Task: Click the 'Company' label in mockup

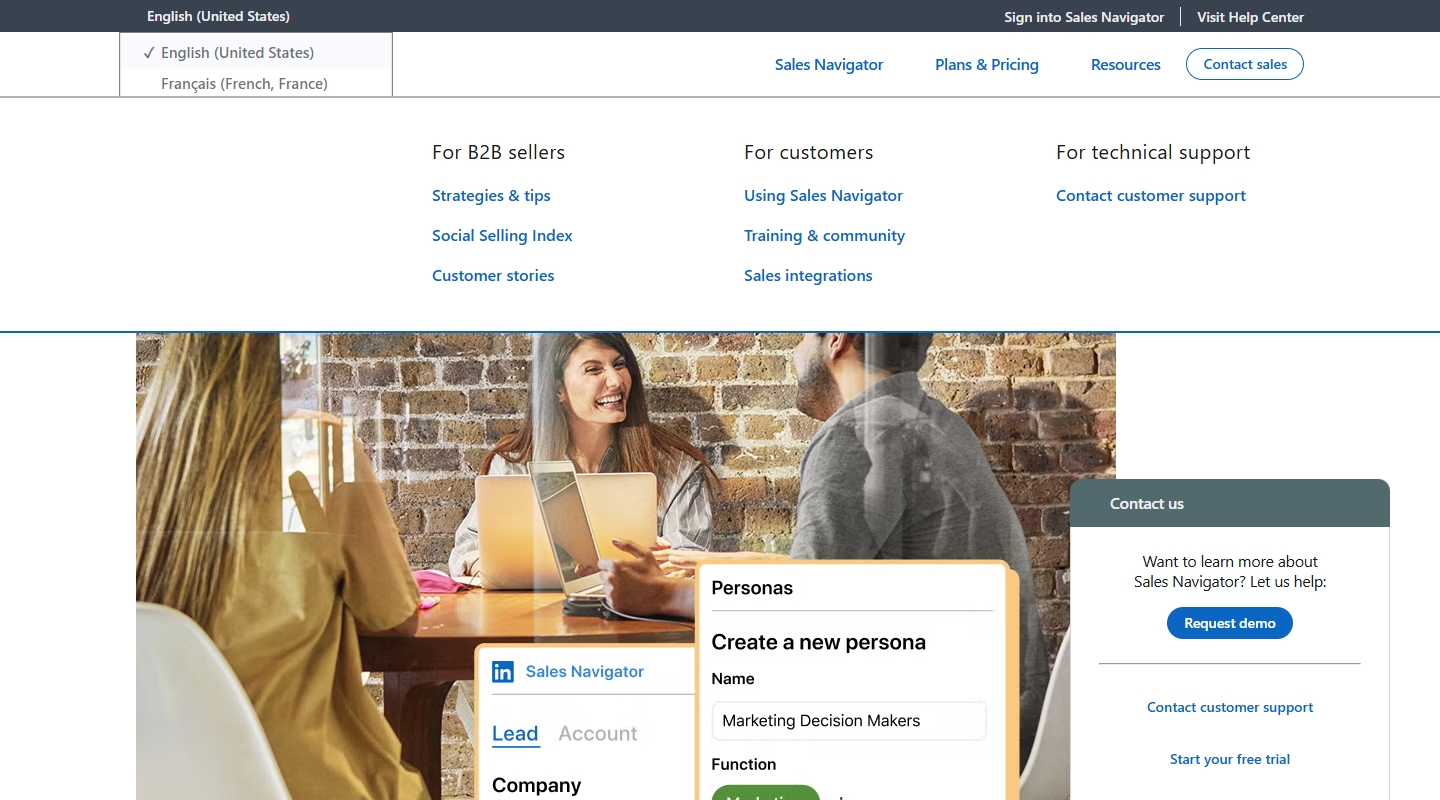Action: [536, 785]
